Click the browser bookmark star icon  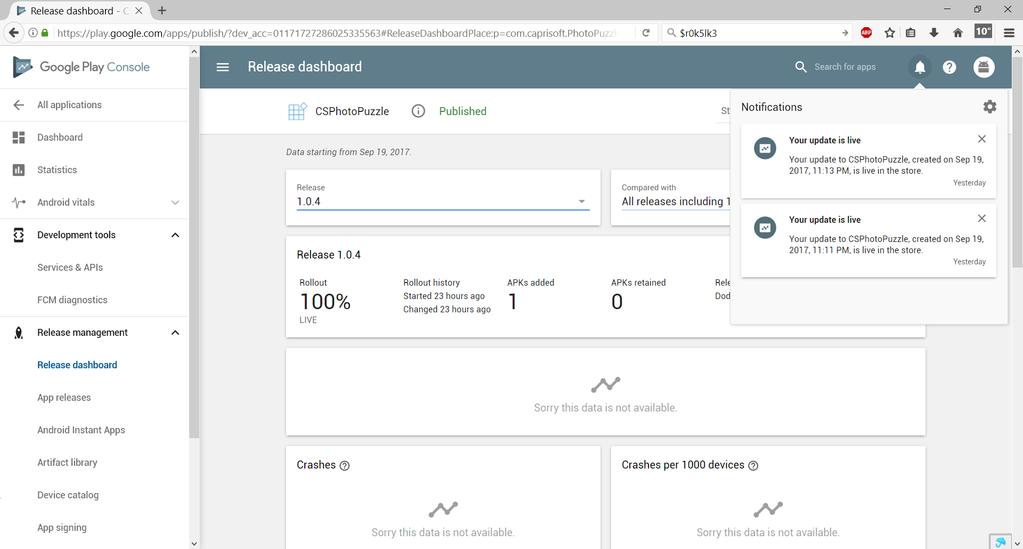click(x=889, y=33)
